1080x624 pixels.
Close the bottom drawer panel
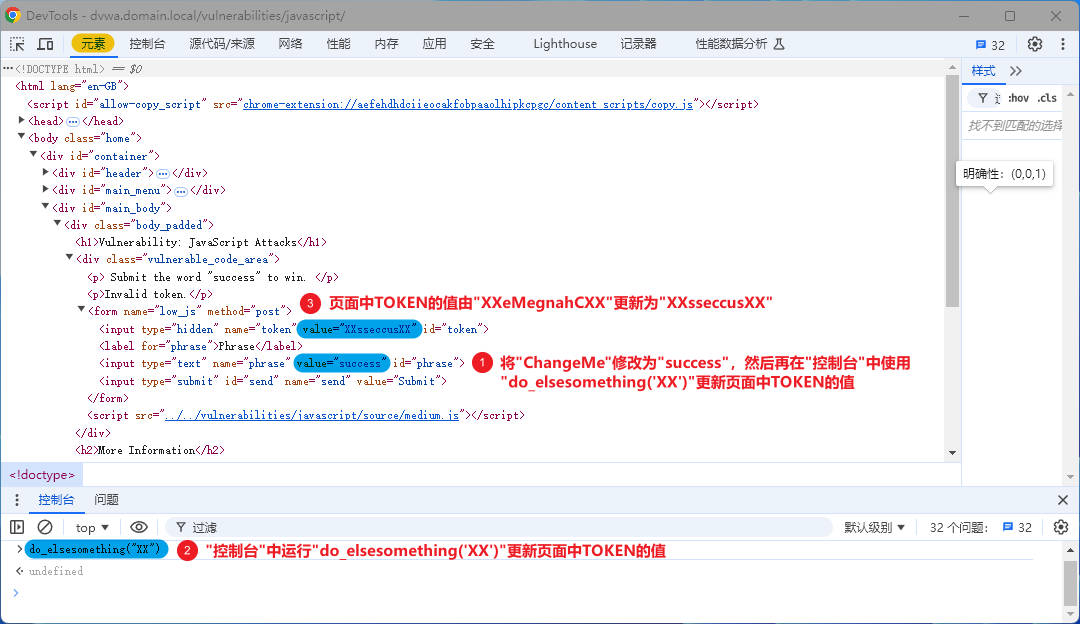(x=1063, y=500)
